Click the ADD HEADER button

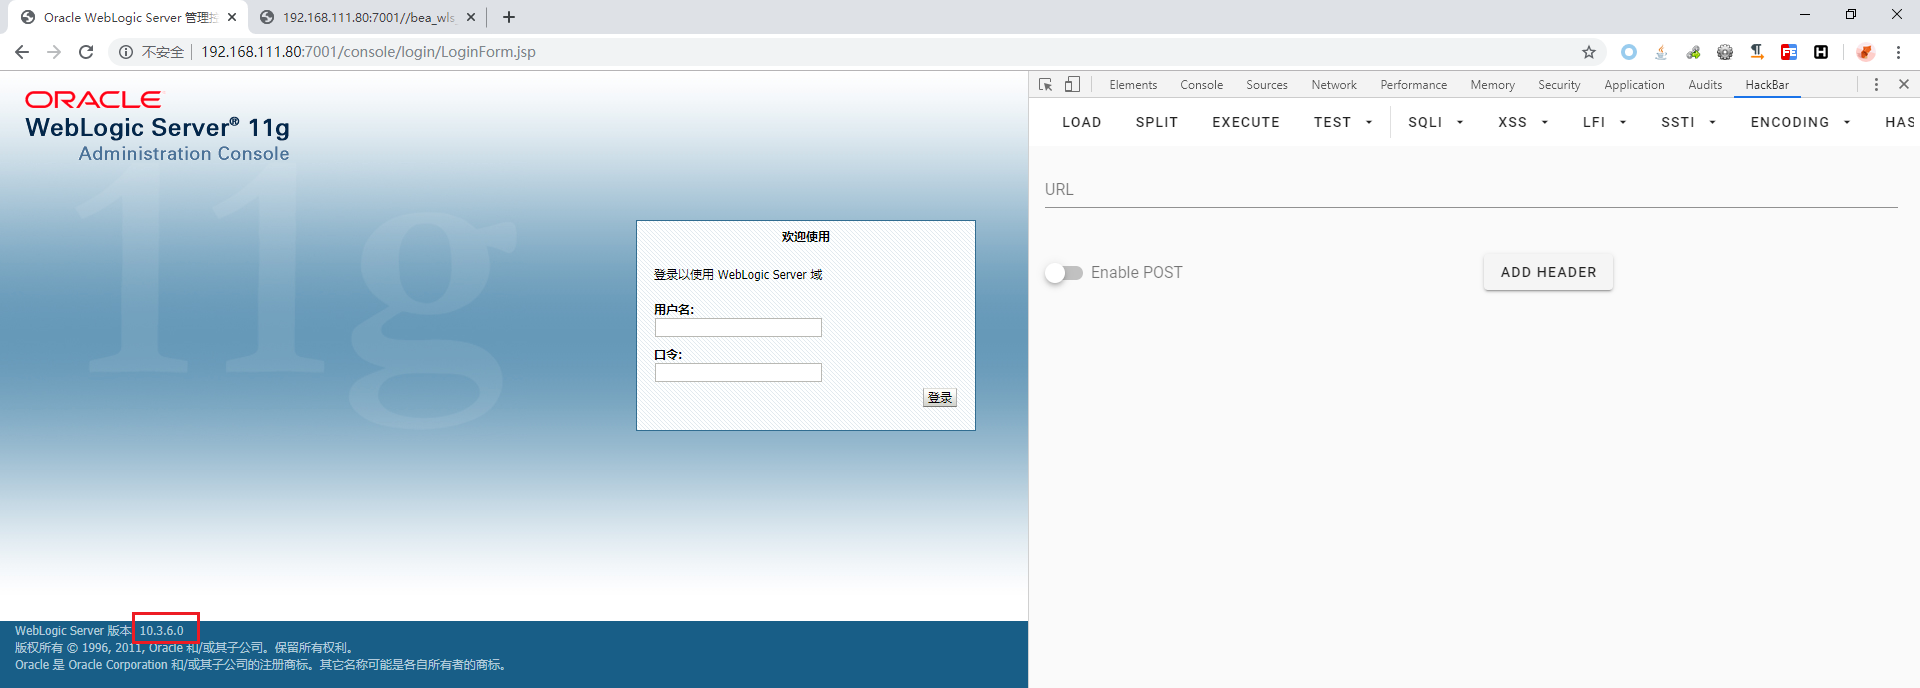click(x=1548, y=272)
